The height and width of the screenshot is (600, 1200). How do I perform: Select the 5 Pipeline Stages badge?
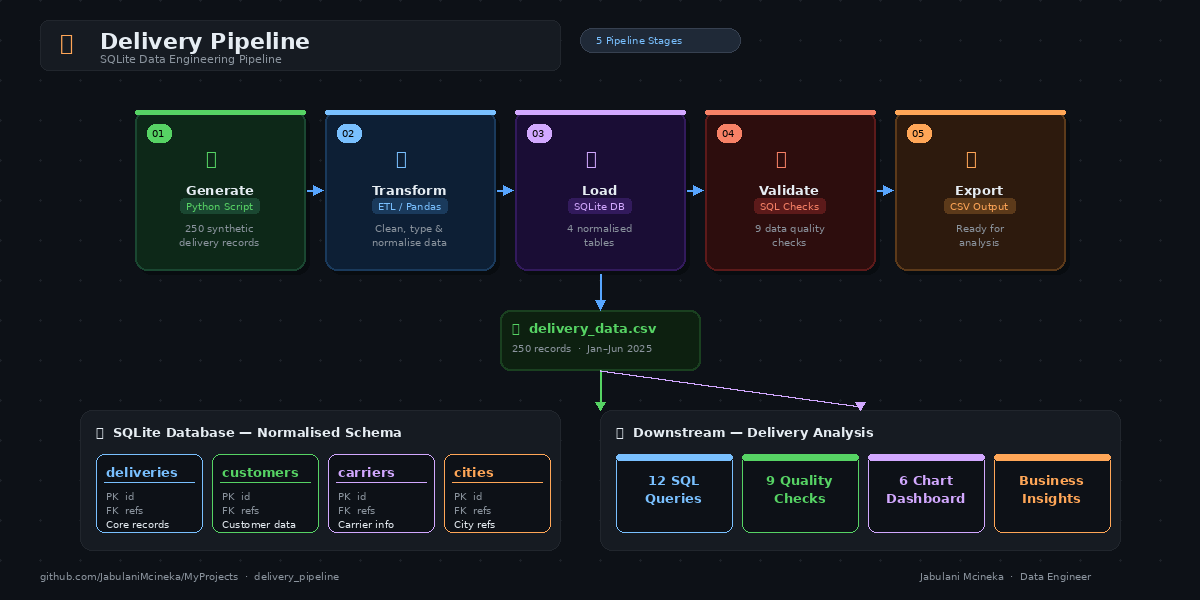[x=660, y=40]
